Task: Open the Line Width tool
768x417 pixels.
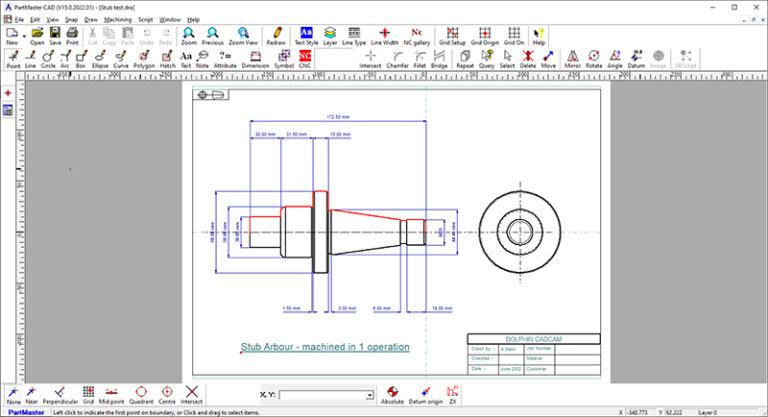Action: [x=384, y=36]
